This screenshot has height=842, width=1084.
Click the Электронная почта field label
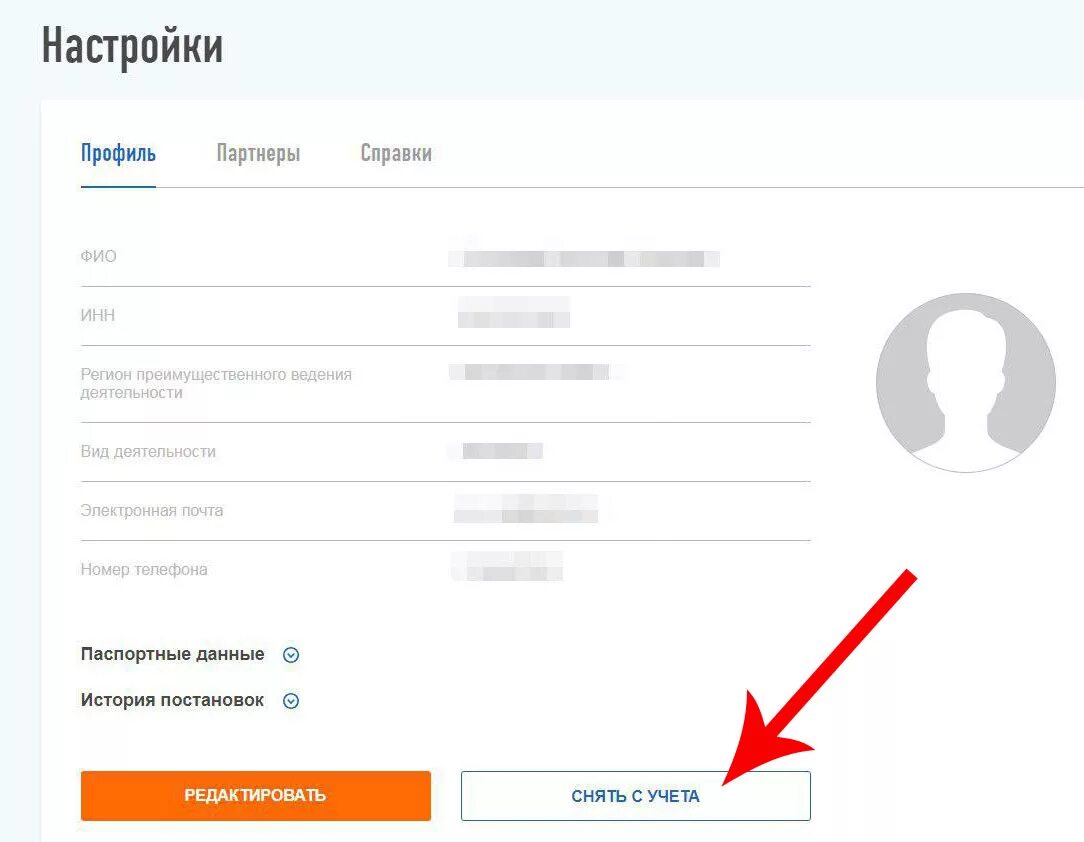click(152, 510)
